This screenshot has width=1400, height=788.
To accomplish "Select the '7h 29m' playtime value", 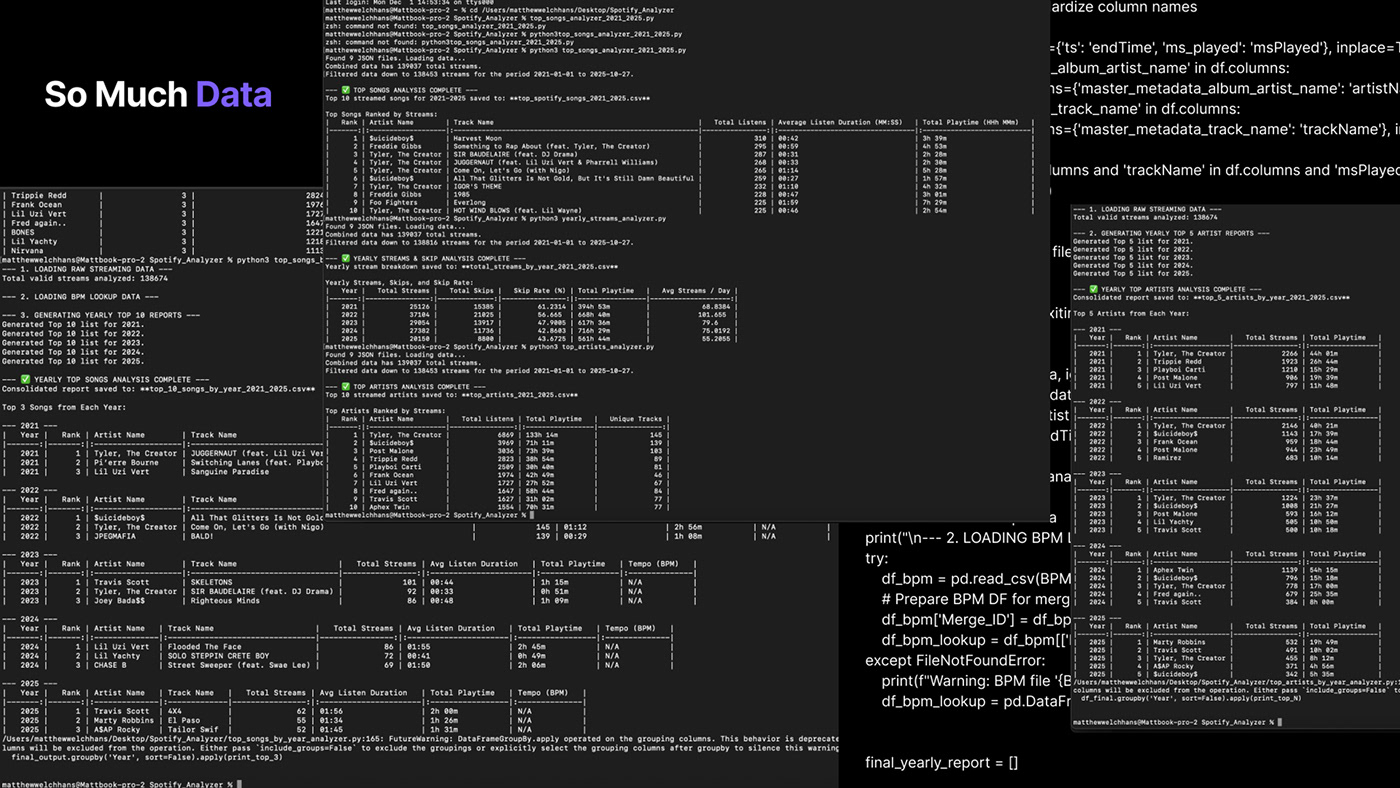I will point(934,203).
